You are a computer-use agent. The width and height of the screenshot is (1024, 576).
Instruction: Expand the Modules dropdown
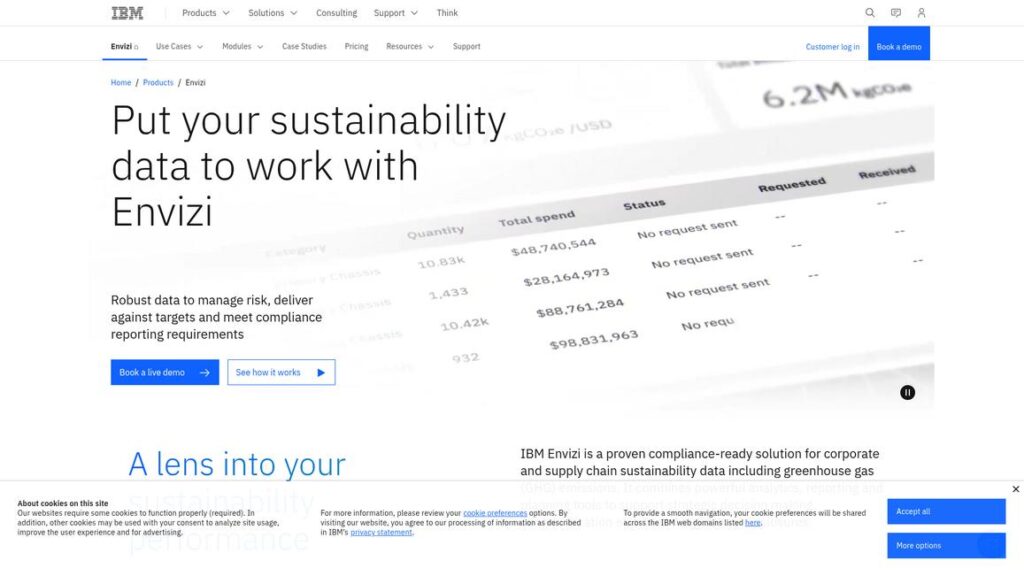tap(242, 46)
